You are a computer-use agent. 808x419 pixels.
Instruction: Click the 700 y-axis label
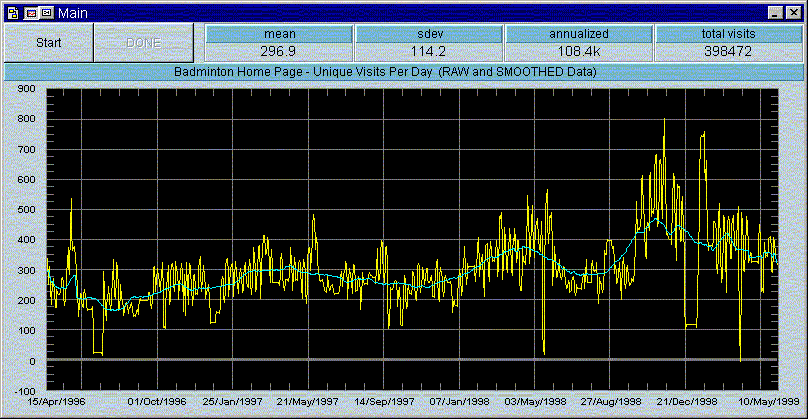26,150
